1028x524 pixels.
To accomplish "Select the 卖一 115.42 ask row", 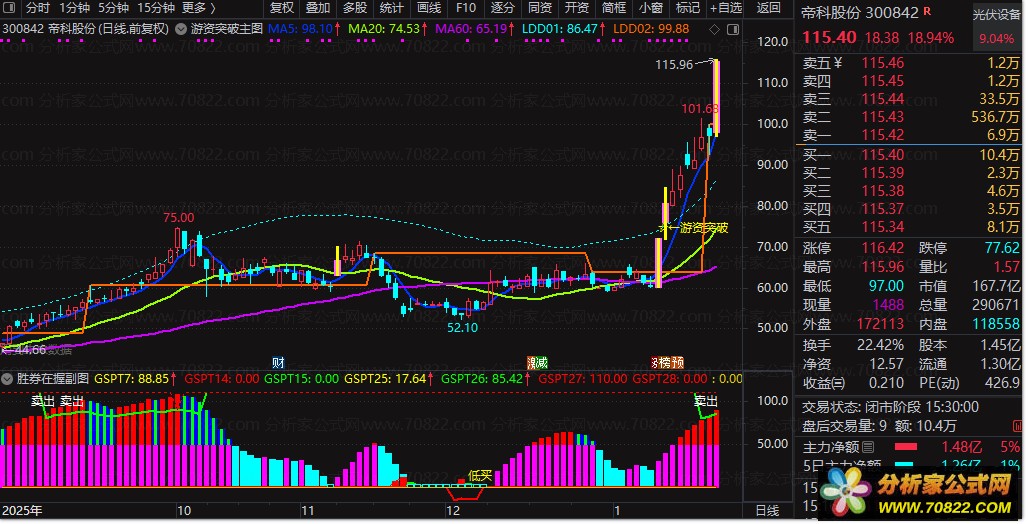I will pyautogui.click(x=910, y=135).
